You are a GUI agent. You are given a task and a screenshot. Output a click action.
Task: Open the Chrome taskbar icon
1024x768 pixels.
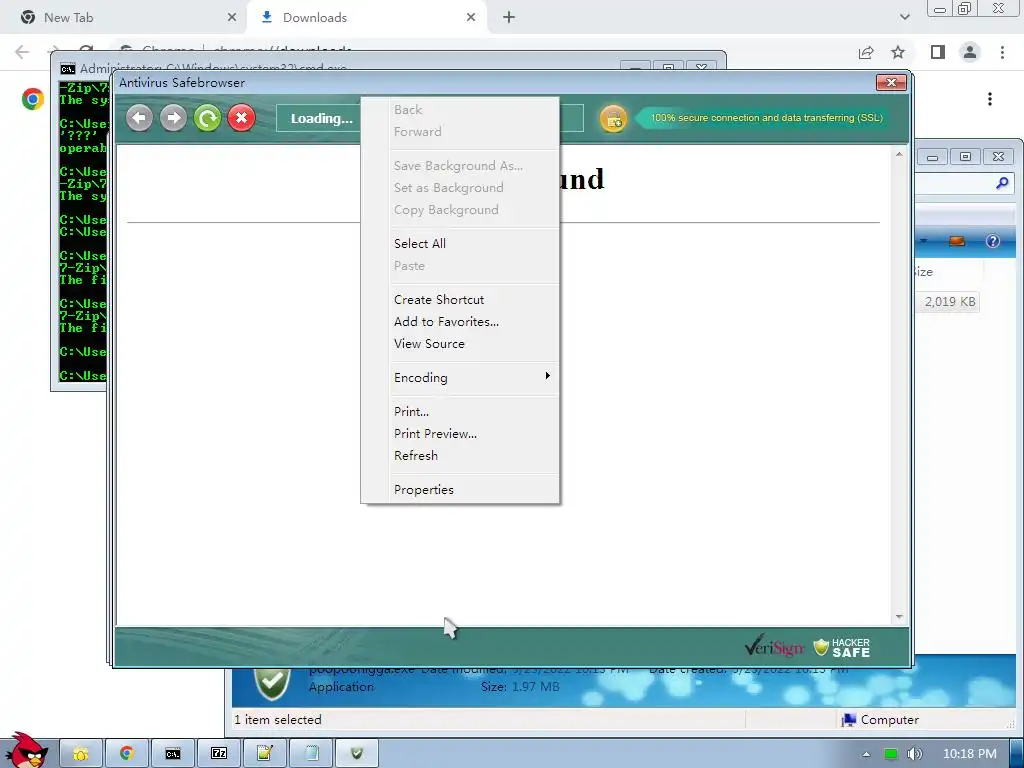(x=127, y=754)
